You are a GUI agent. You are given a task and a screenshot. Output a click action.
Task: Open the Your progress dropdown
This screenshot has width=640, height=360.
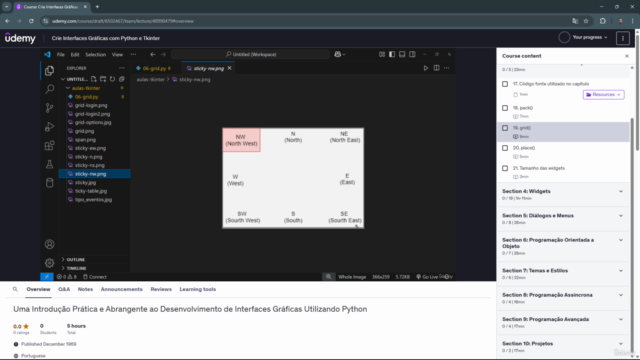(583, 38)
